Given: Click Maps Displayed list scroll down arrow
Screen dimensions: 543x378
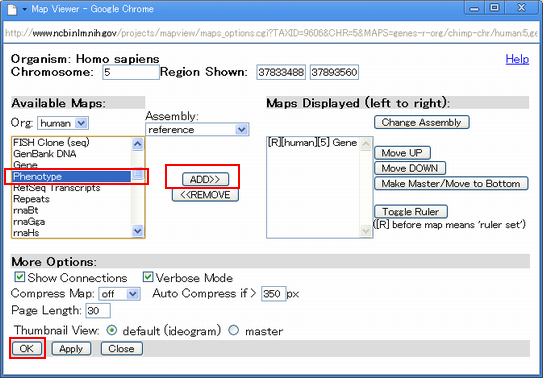Looking at the screenshot, I should pos(366,231).
